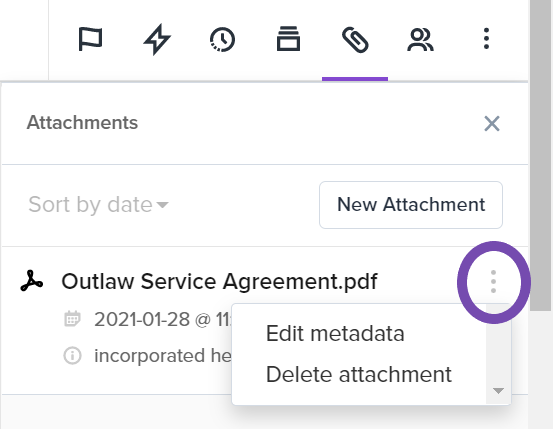
Task: Click the menu's scroll down arrow
Action: pyautogui.click(x=498, y=391)
